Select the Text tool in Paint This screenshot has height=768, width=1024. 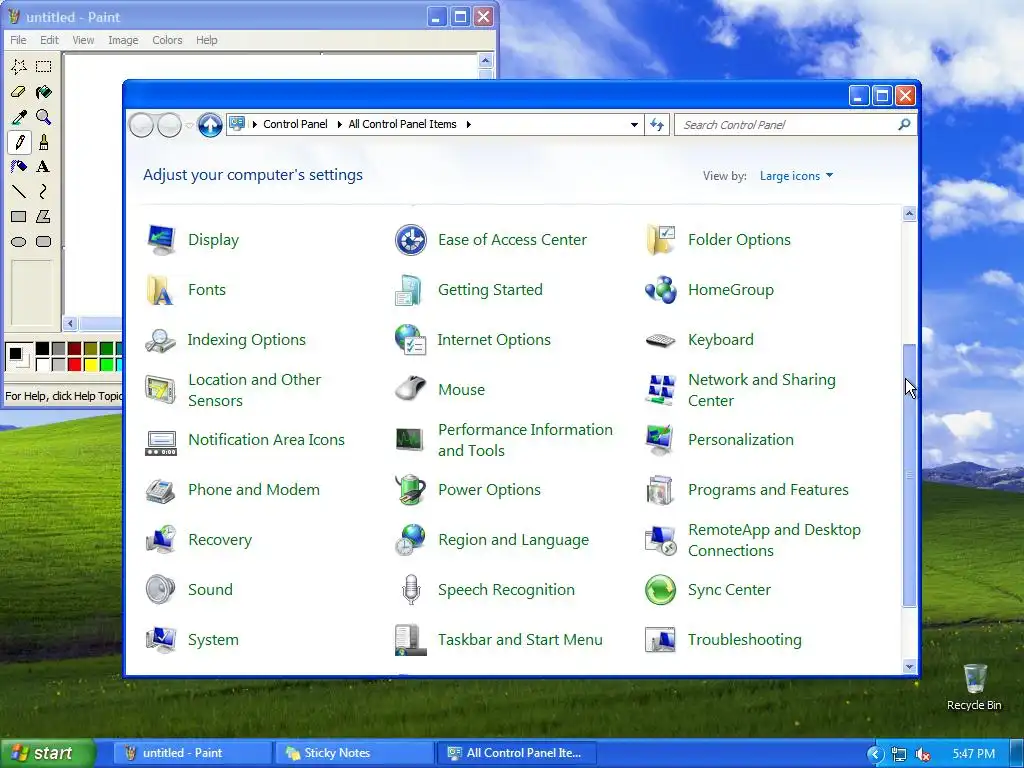(44, 167)
